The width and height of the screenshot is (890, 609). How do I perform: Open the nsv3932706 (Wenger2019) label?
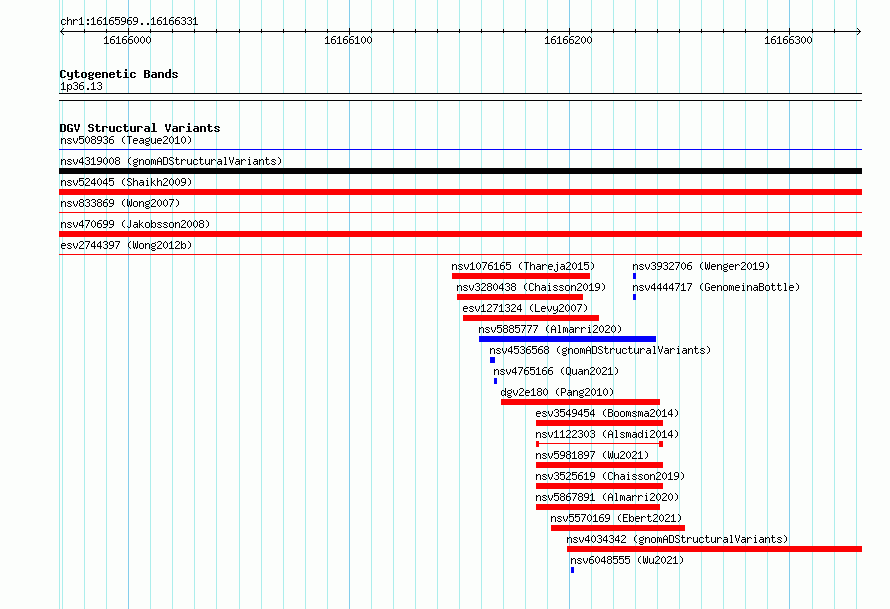[x=701, y=266]
